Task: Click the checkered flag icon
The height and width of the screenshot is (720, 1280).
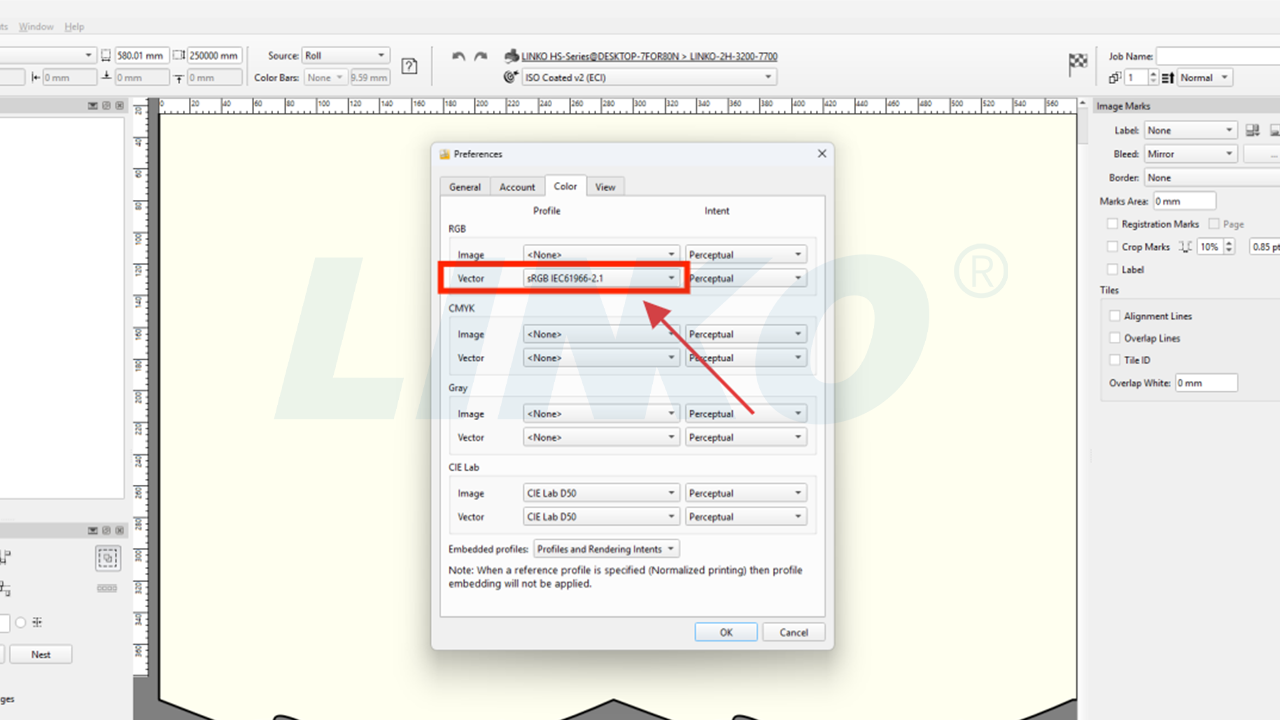Action: pos(1078,65)
